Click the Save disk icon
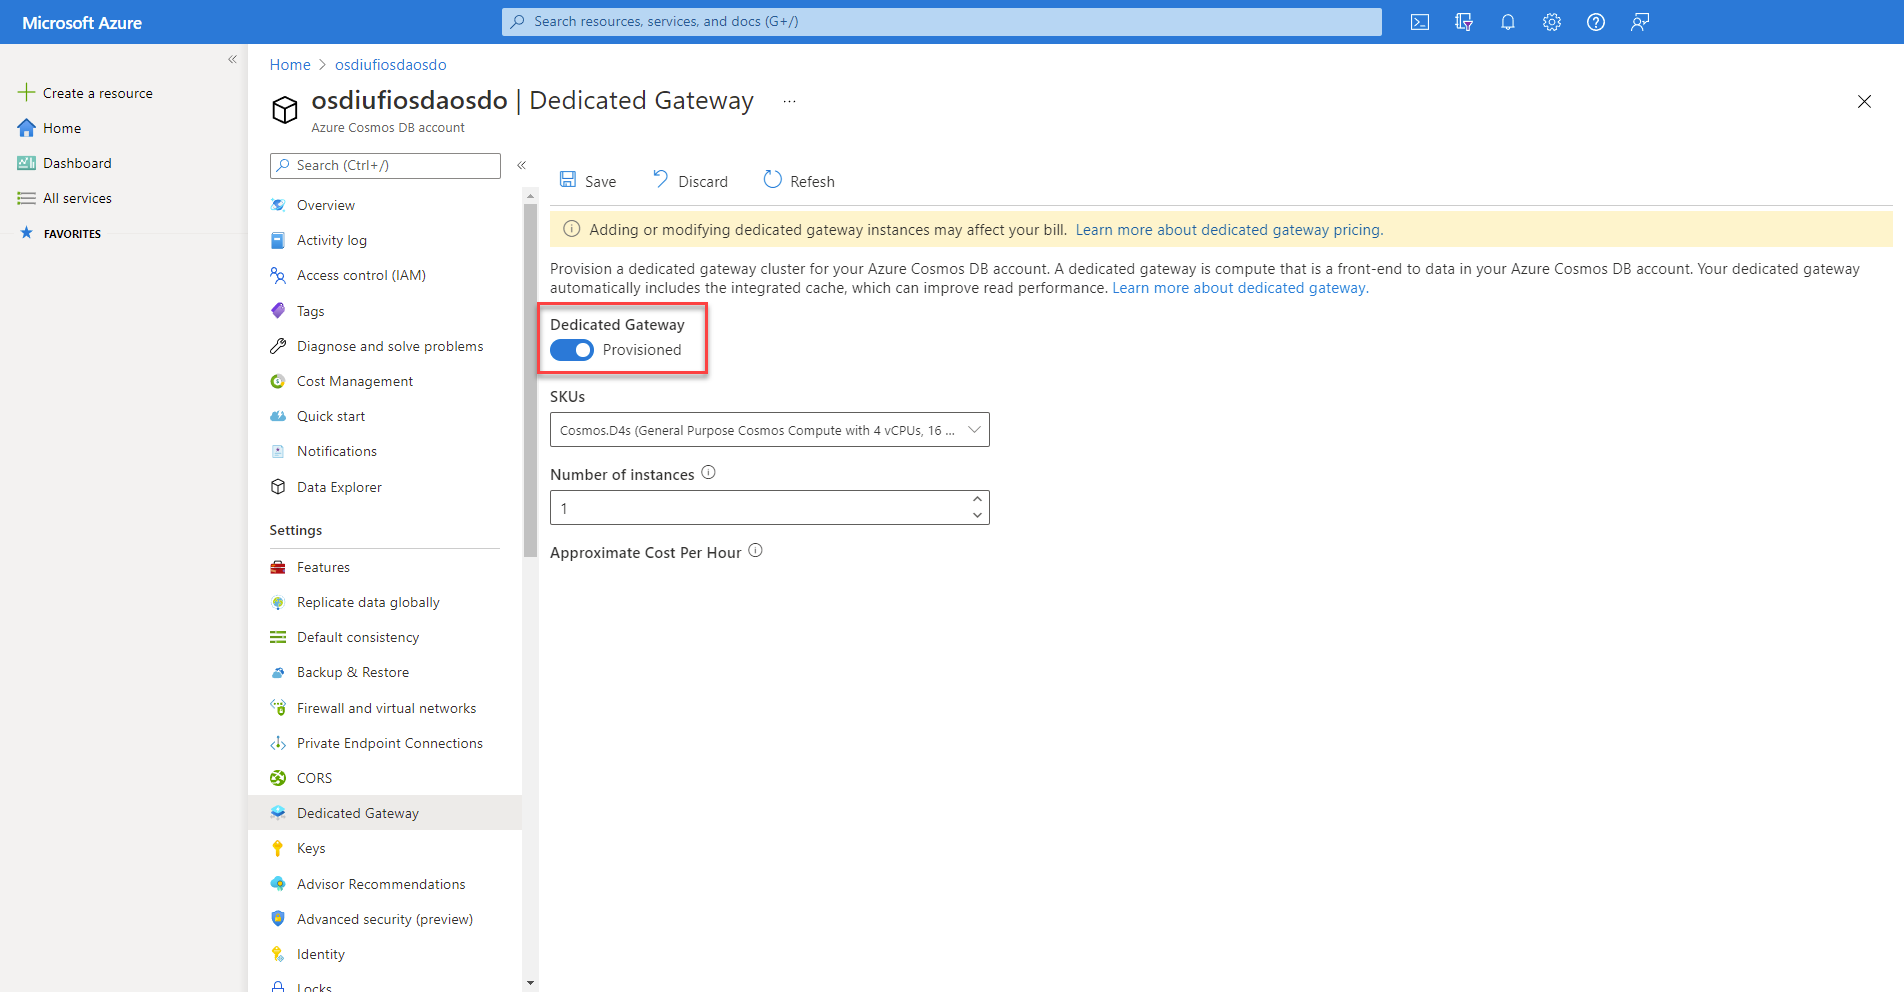1904x992 pixels. (x=568, y=179)
